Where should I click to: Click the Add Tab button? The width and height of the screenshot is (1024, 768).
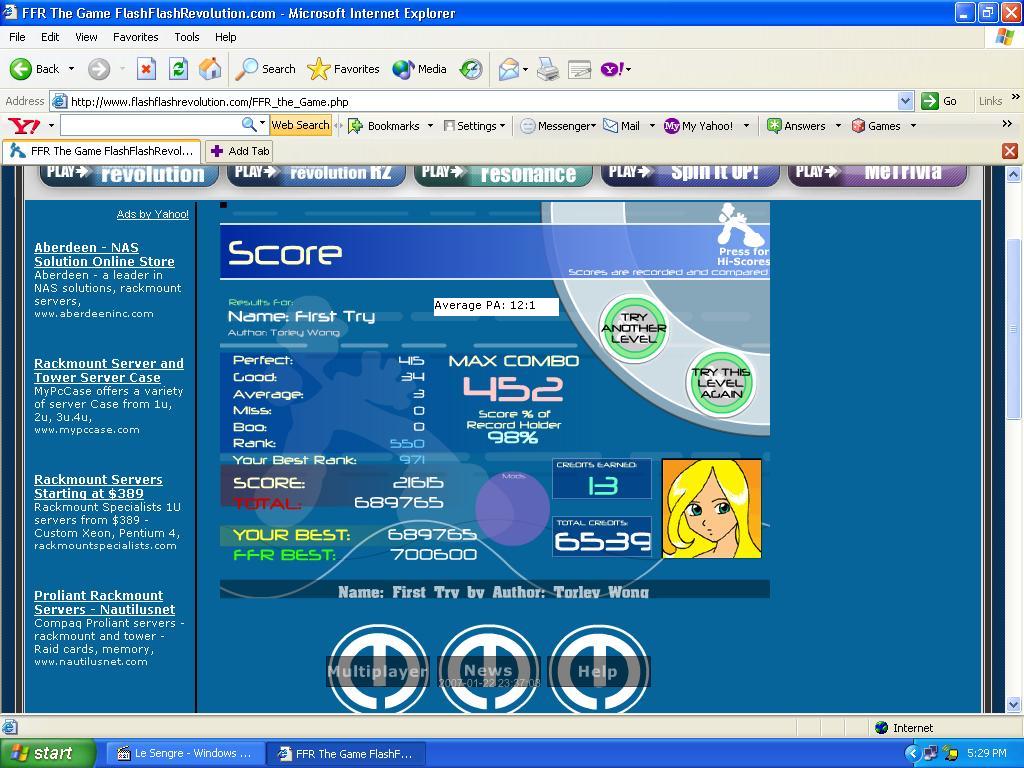239,151
